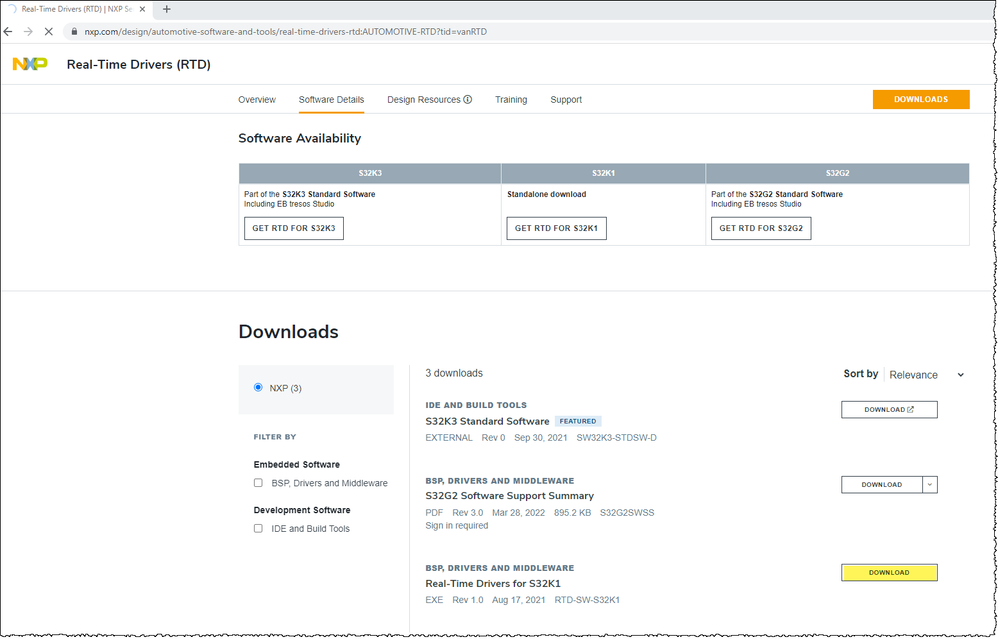The image size is (998, 639).
Task: Click inside the browser address bar
Action: (x=300, y=31)
